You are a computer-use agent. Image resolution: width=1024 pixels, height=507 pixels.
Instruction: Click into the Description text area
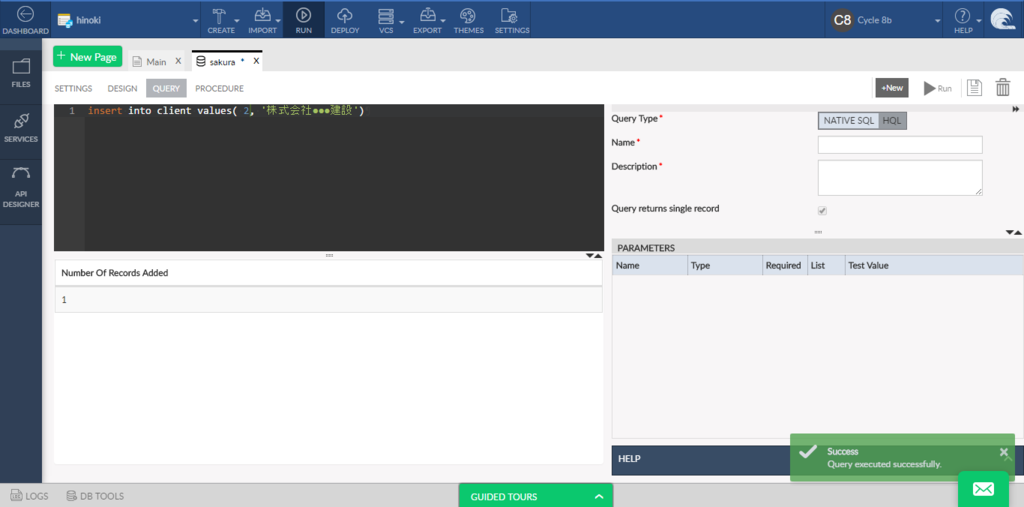900,178
